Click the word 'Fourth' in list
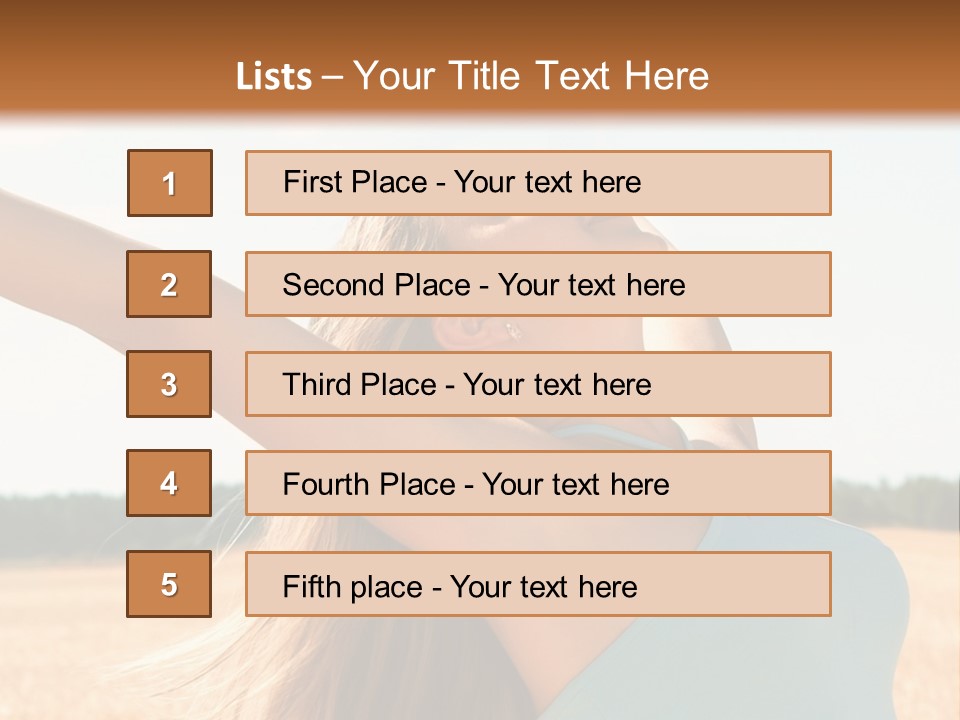 (325, 484)
